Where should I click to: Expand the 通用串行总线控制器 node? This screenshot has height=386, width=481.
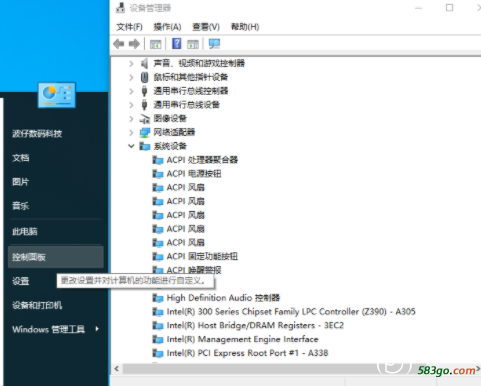(x=131, y=91)
